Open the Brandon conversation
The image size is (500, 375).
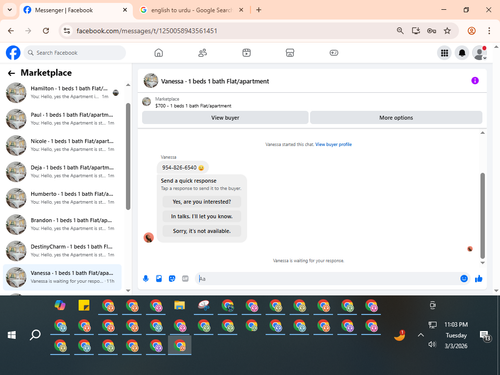click(x=62, y=224)
